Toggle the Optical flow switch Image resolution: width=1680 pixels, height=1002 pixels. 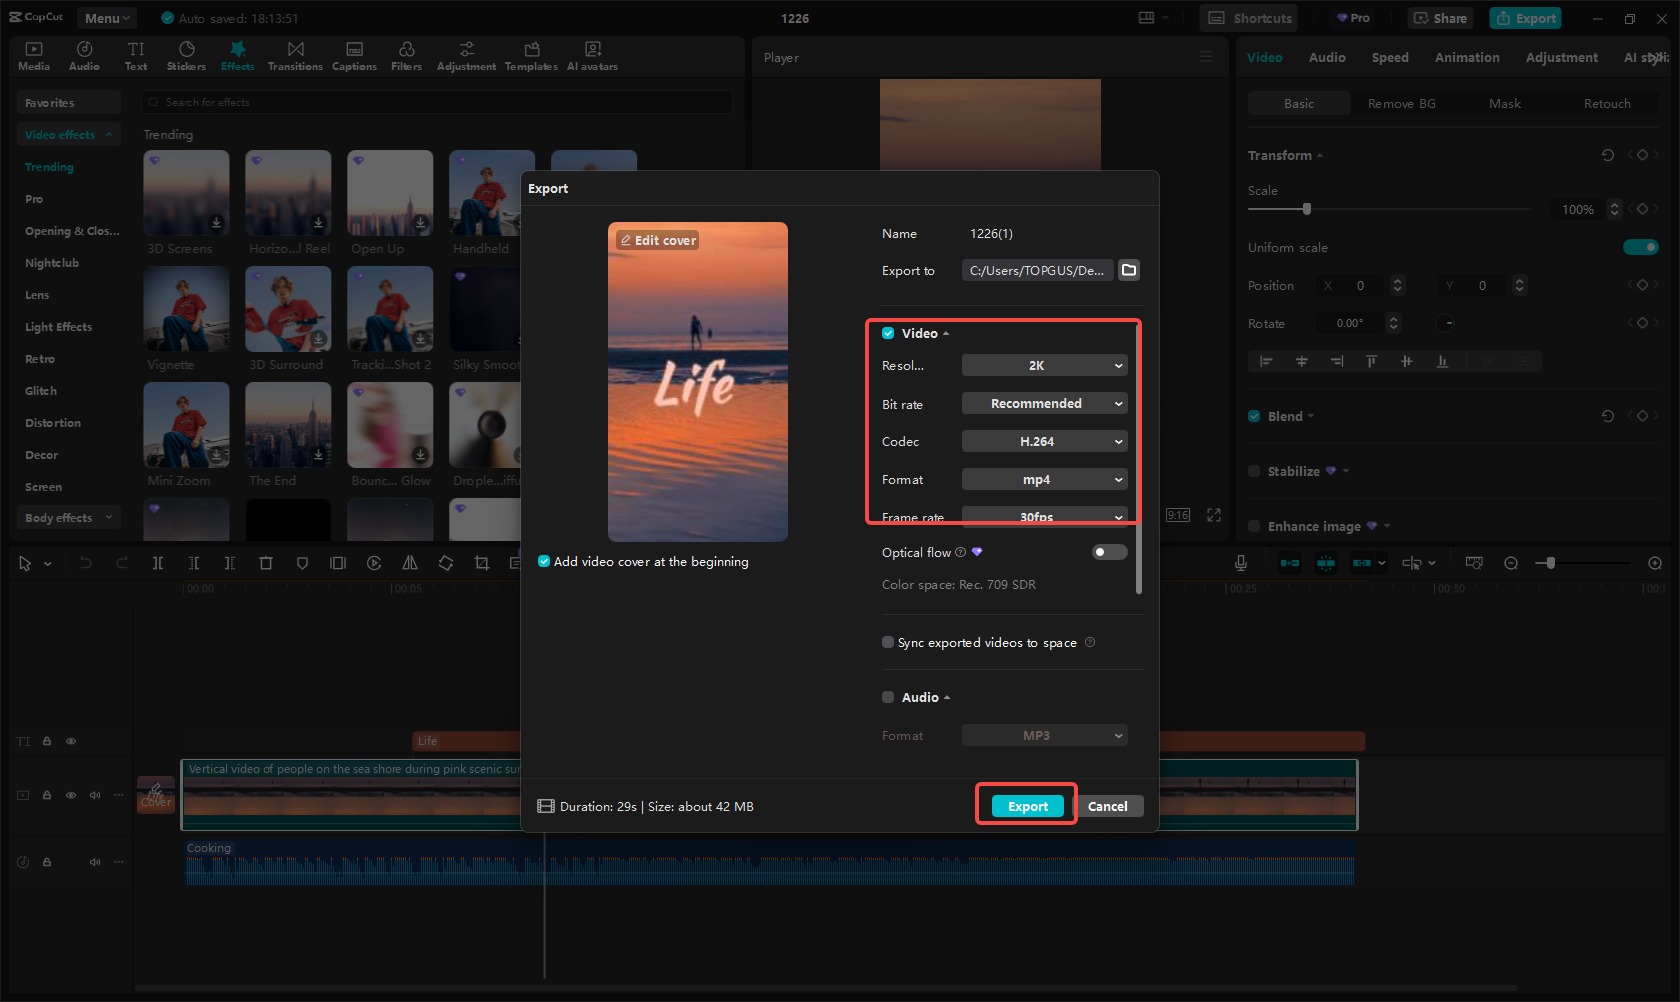(x=1109, y=551)
